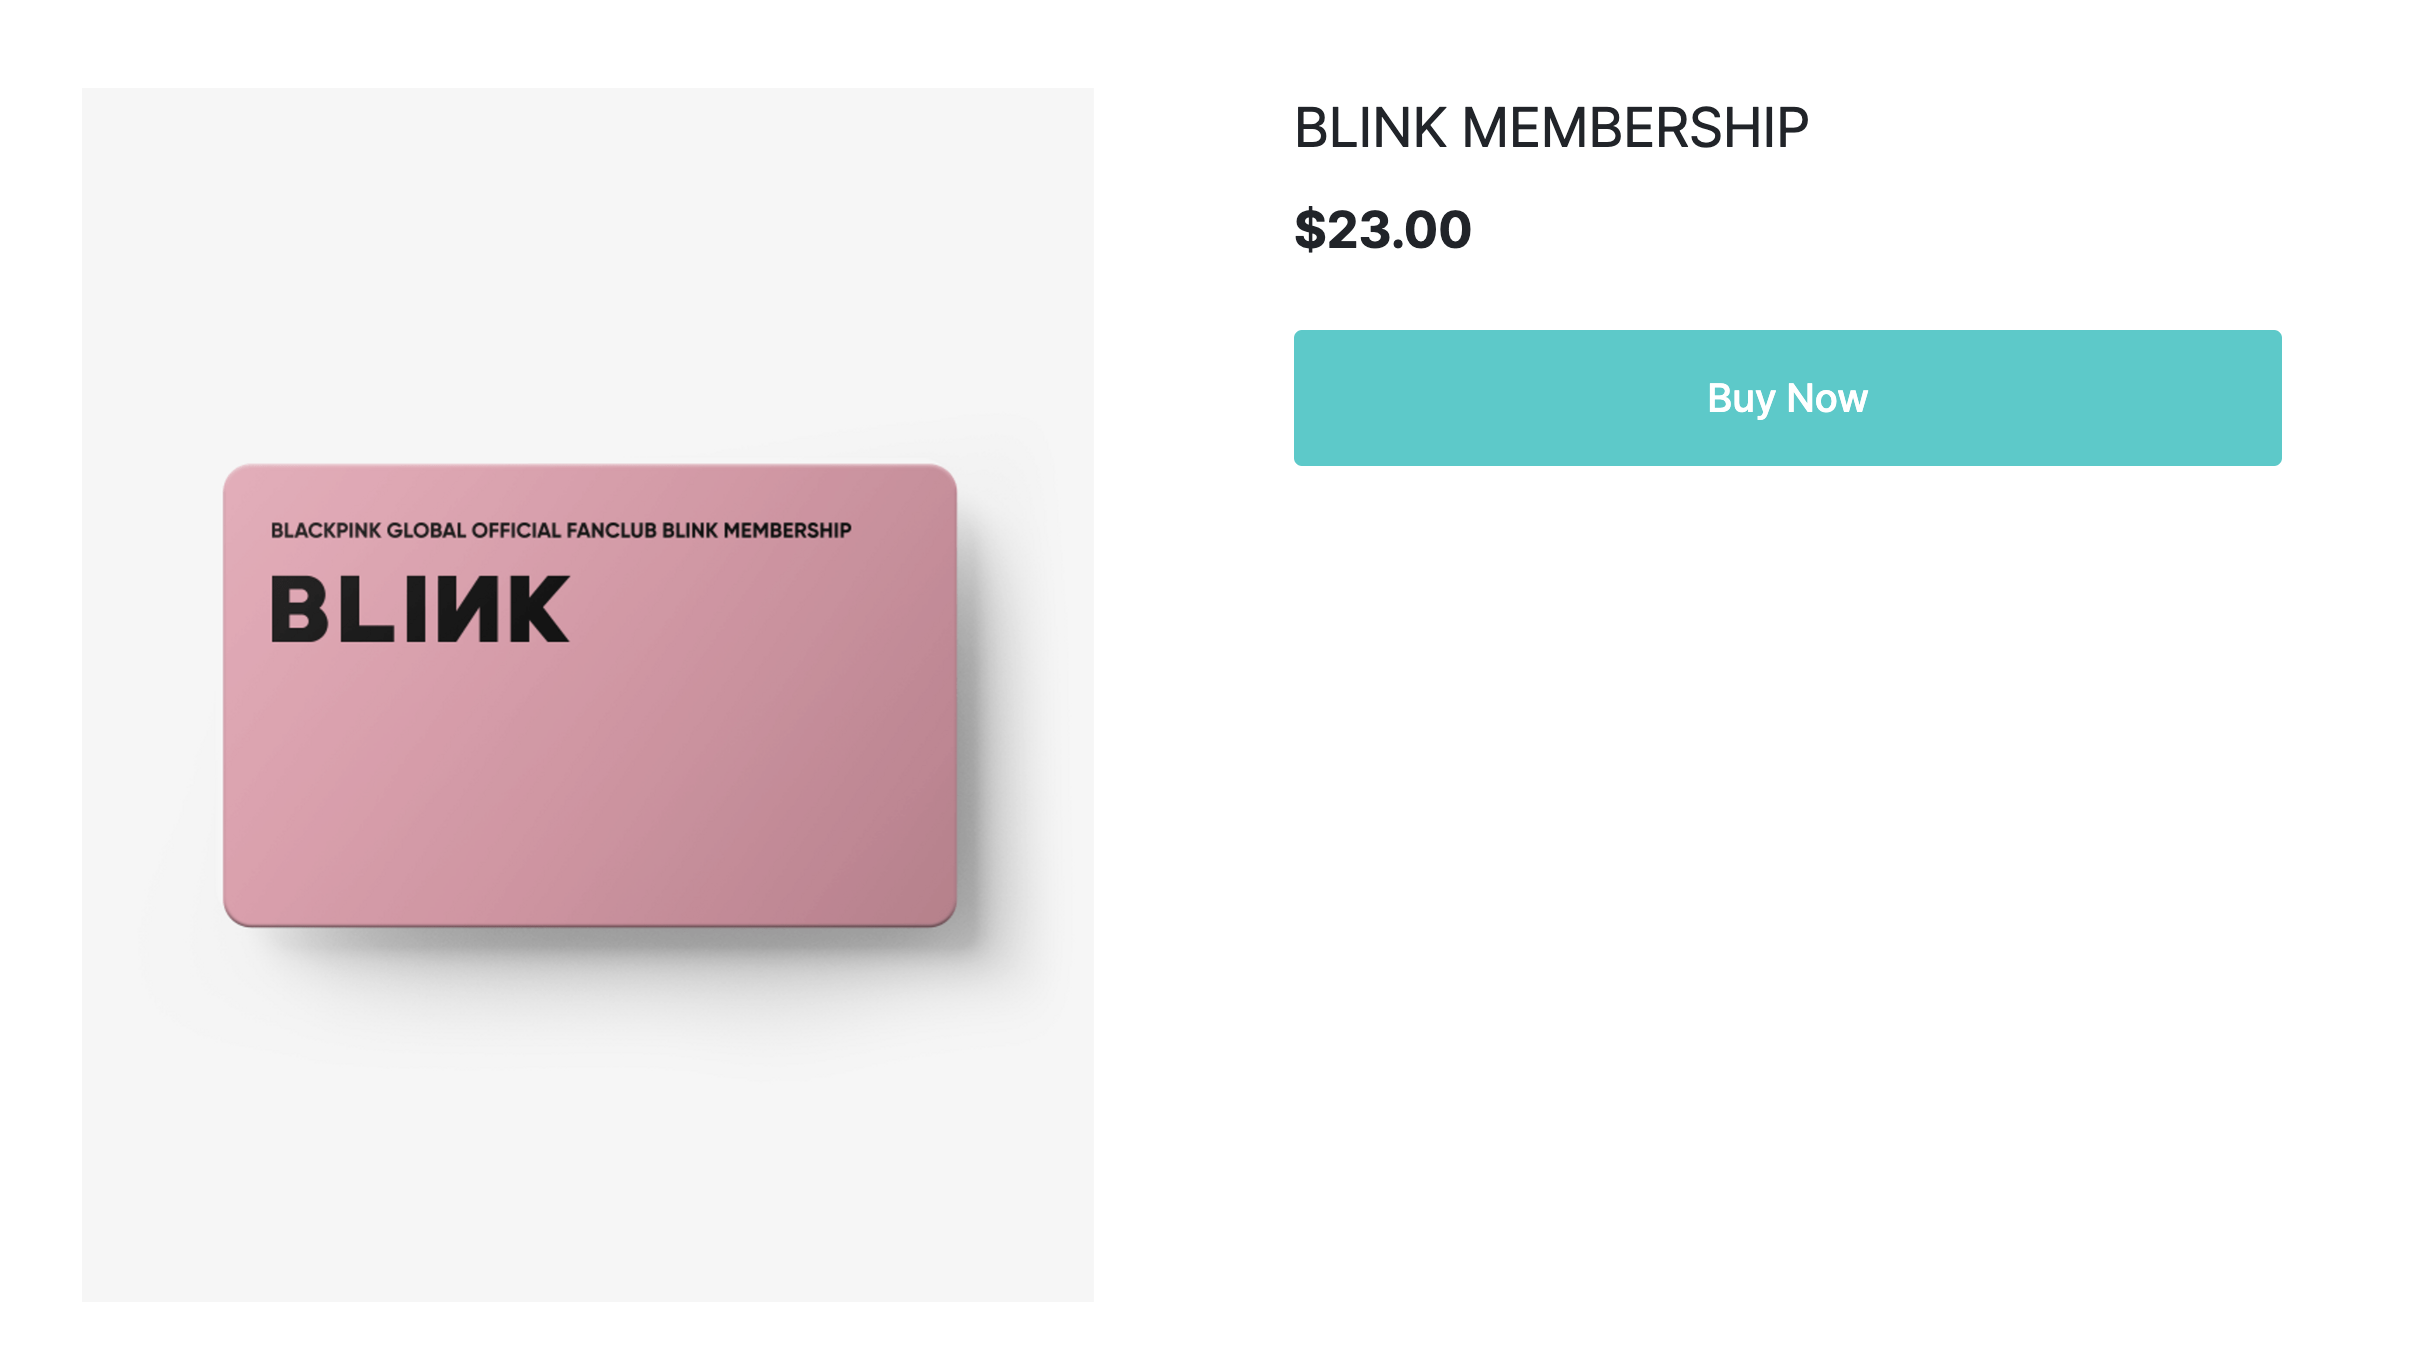
Task: Click the word BLINK in the product title
Action: click(x=1370, y=128)
